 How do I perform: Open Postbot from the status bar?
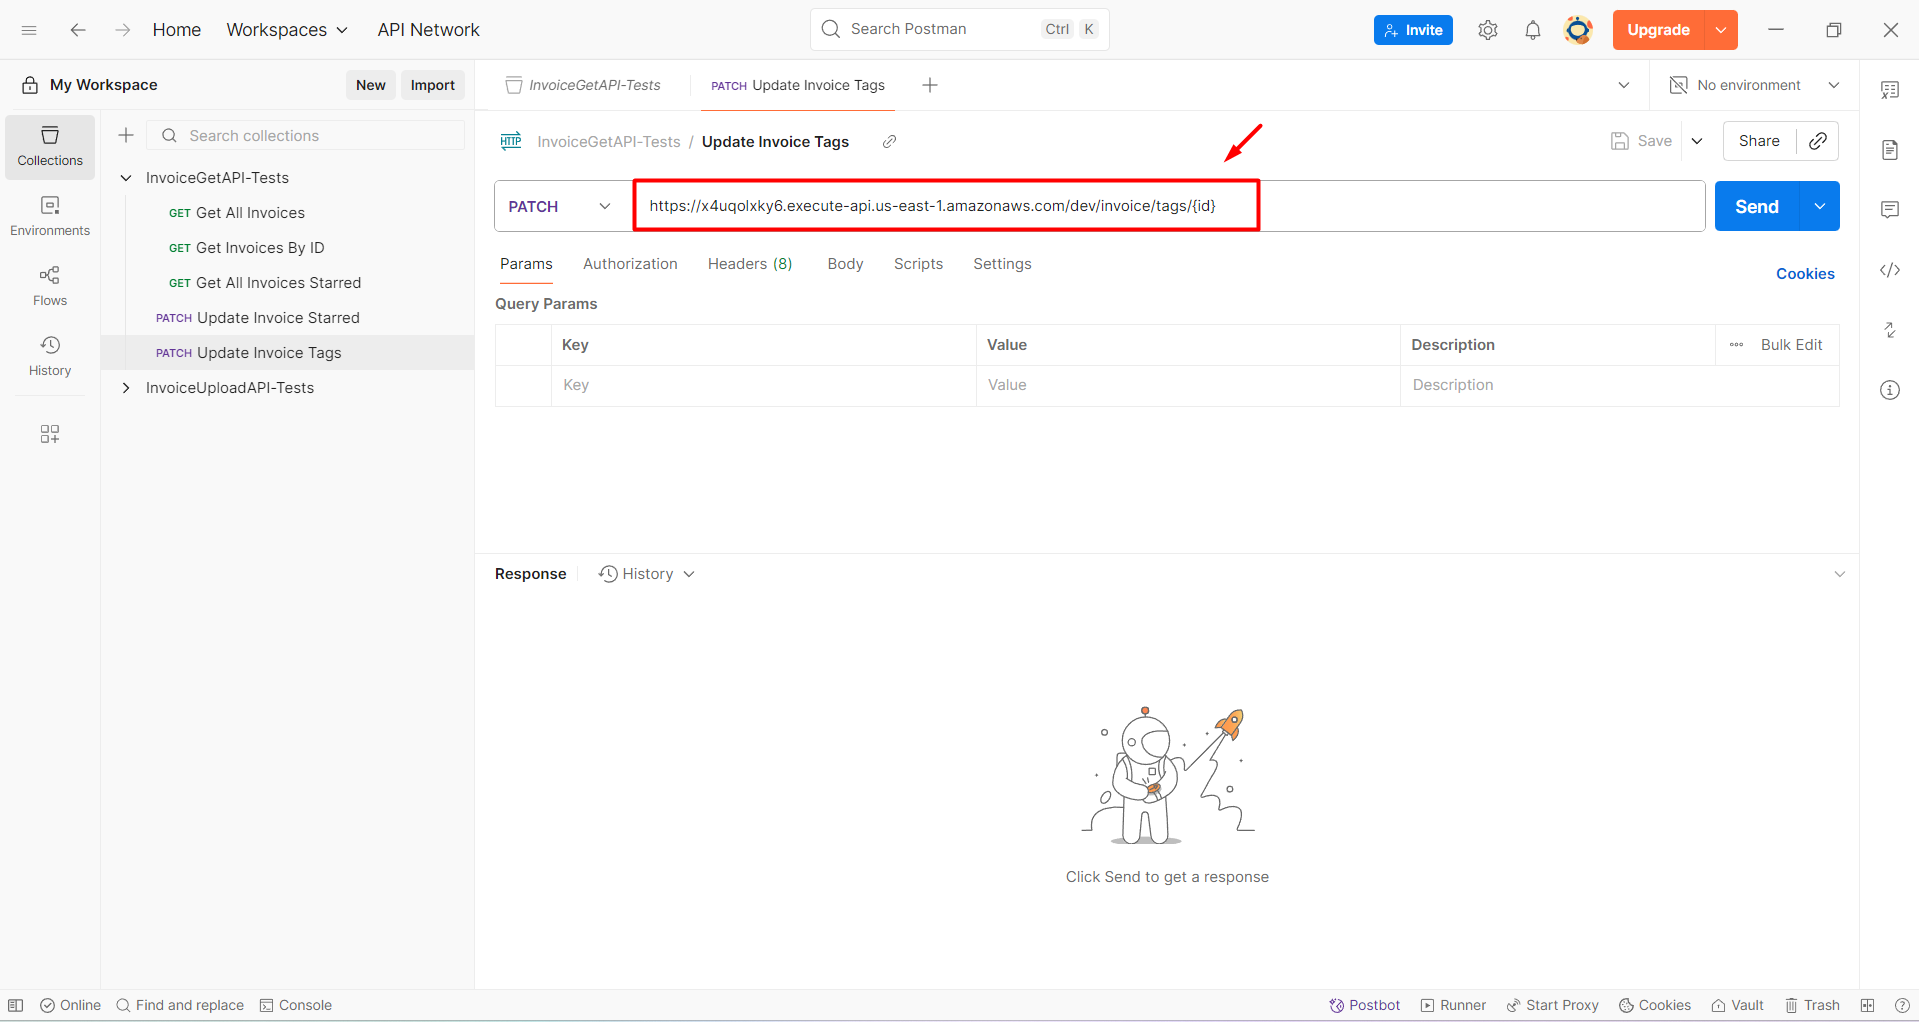pos(1363,1005)
